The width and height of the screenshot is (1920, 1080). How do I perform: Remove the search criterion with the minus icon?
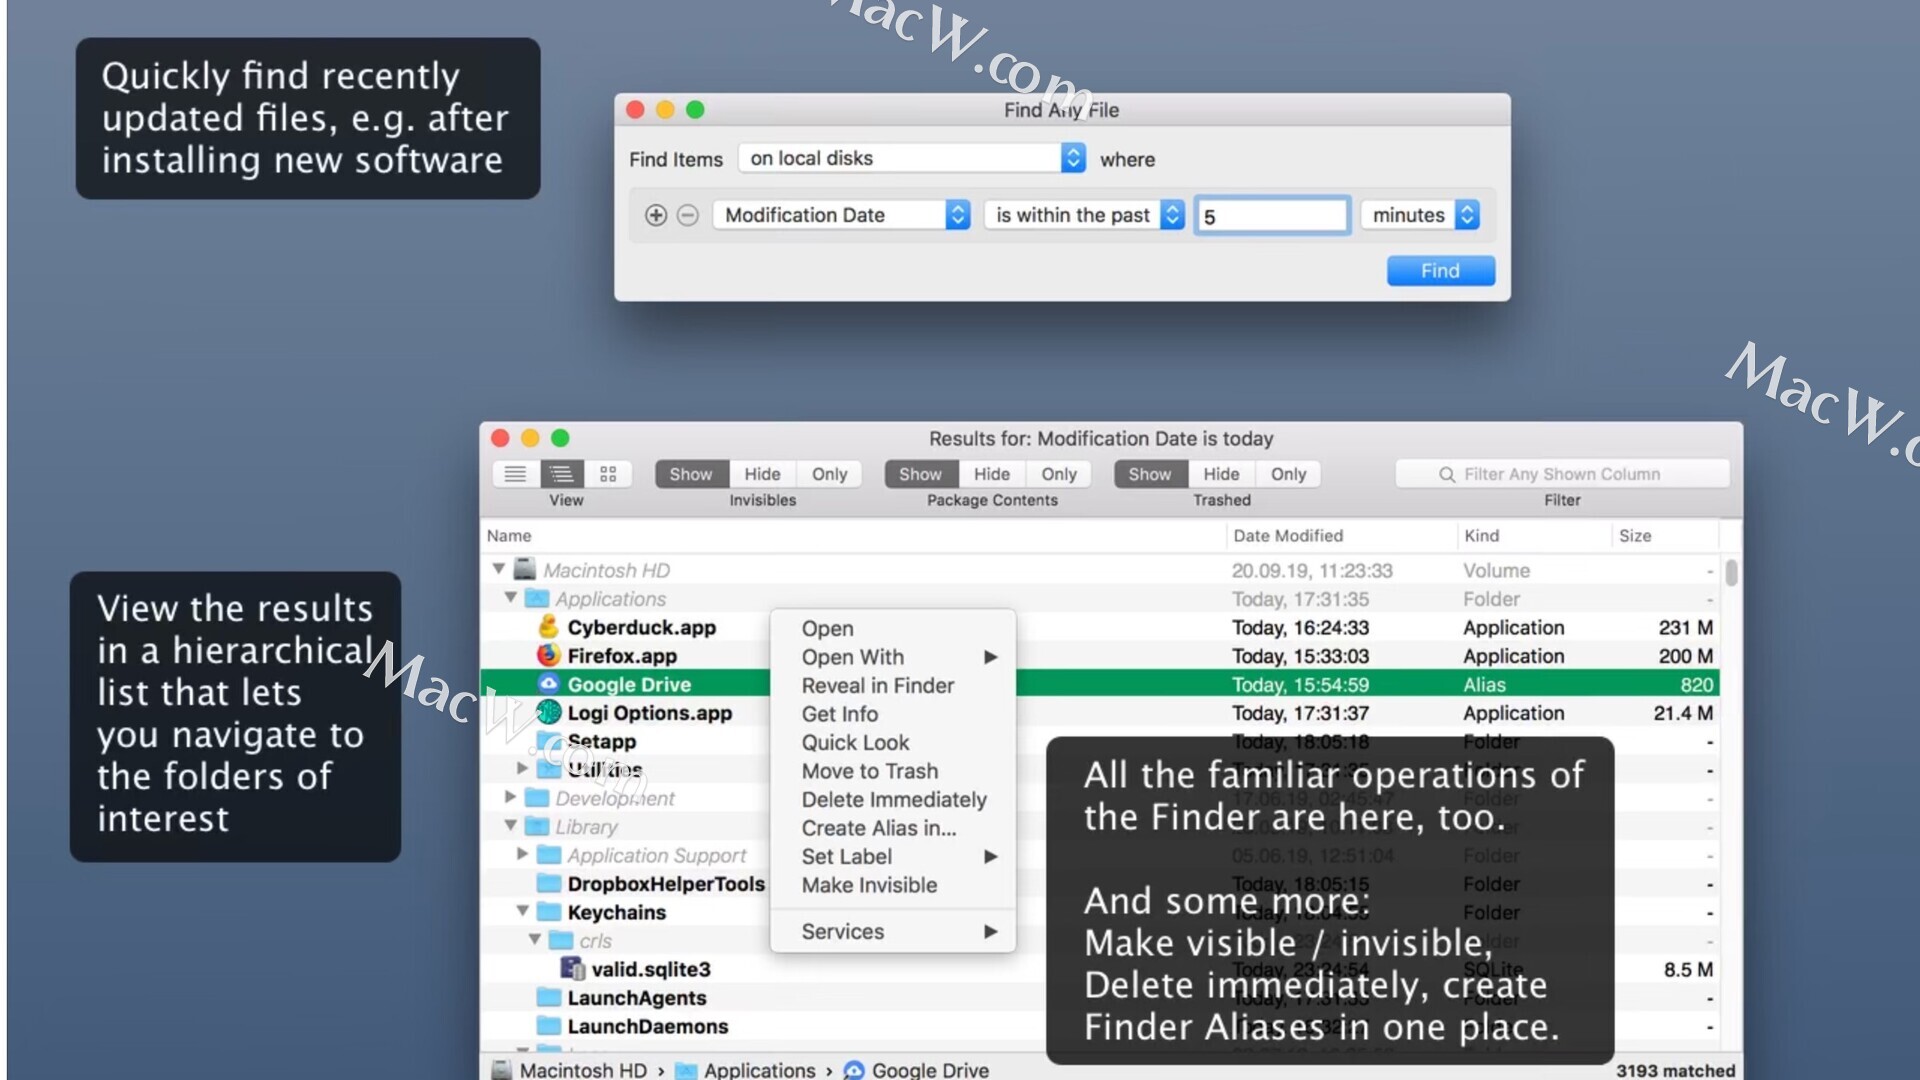687,215
